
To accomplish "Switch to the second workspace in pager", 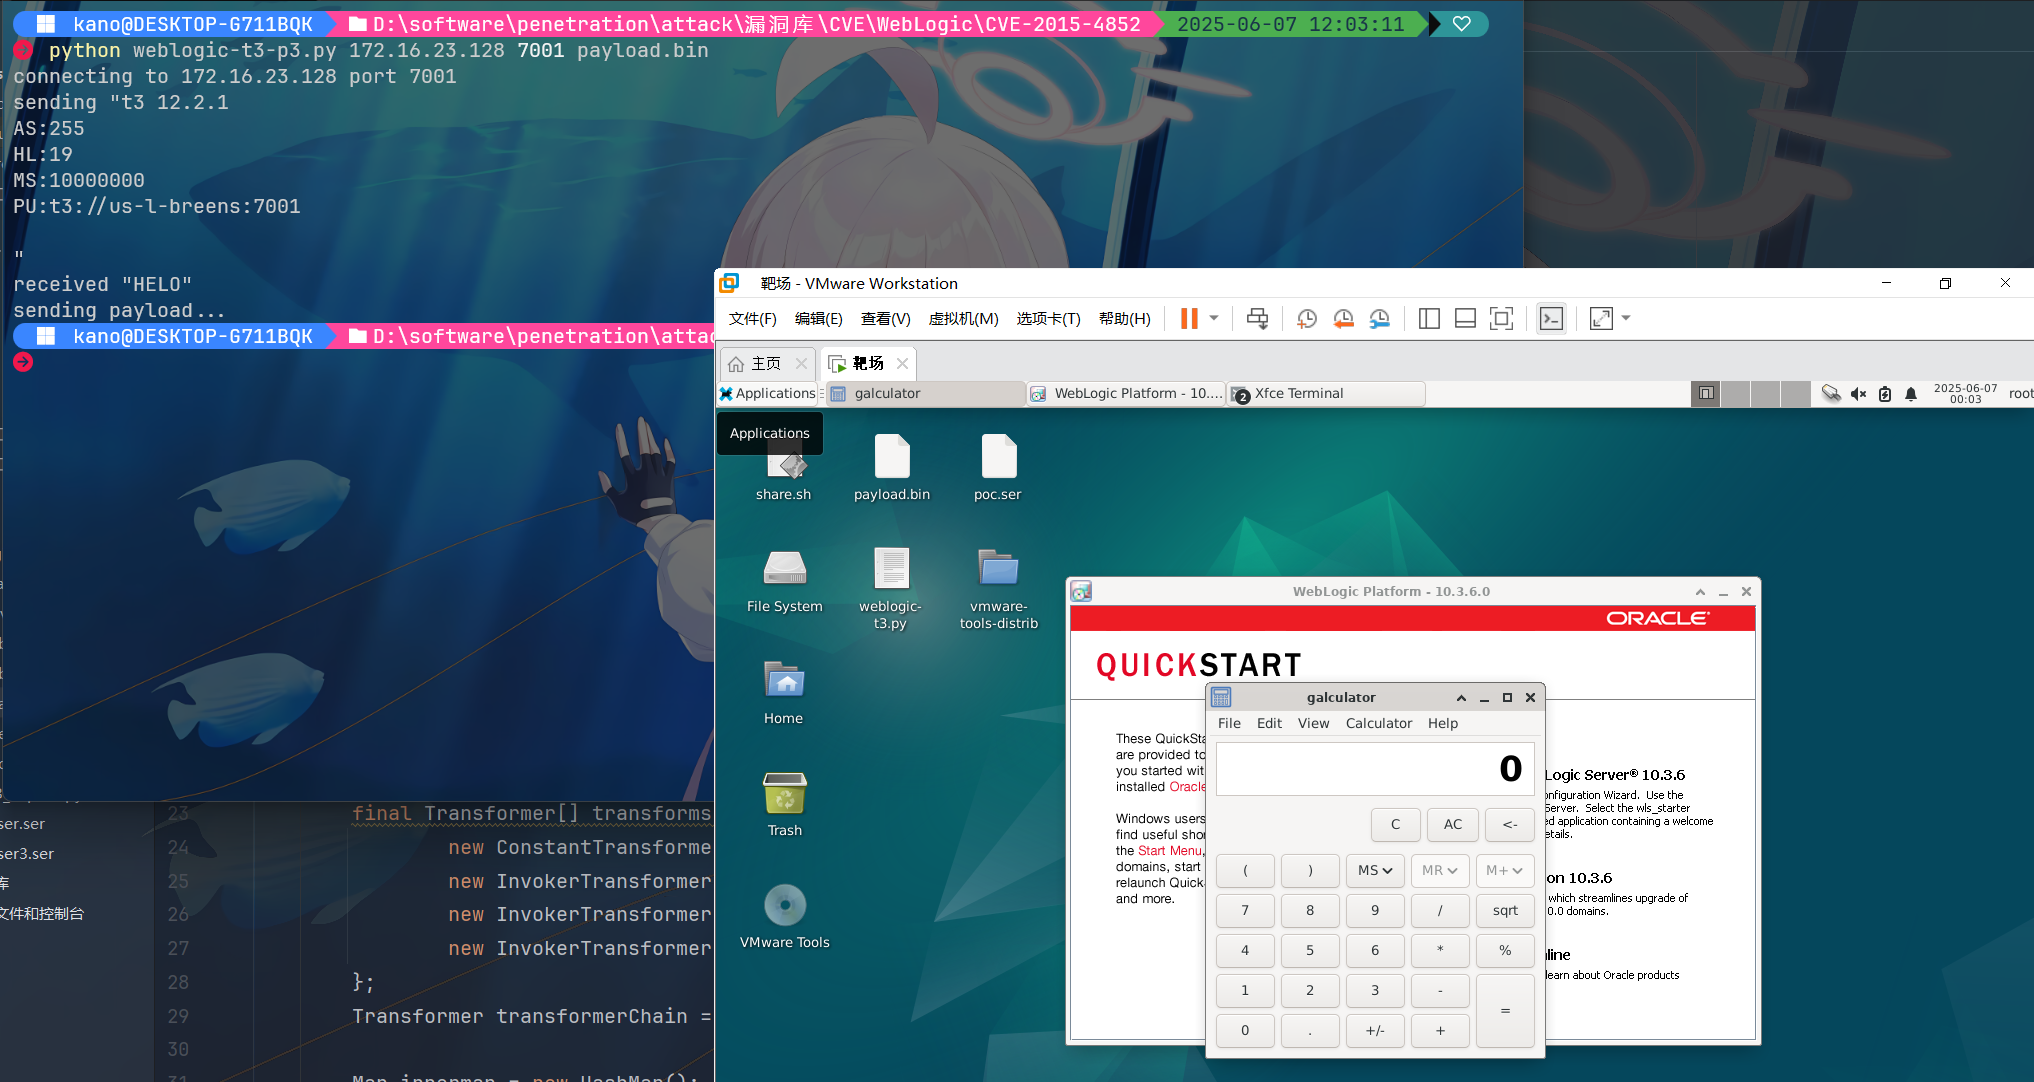I will 1736,394.
